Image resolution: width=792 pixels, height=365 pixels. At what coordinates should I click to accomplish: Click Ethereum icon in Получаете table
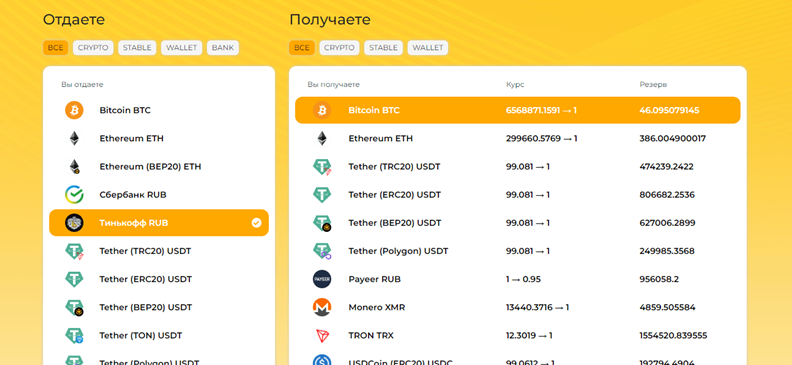tap(322, 138)
